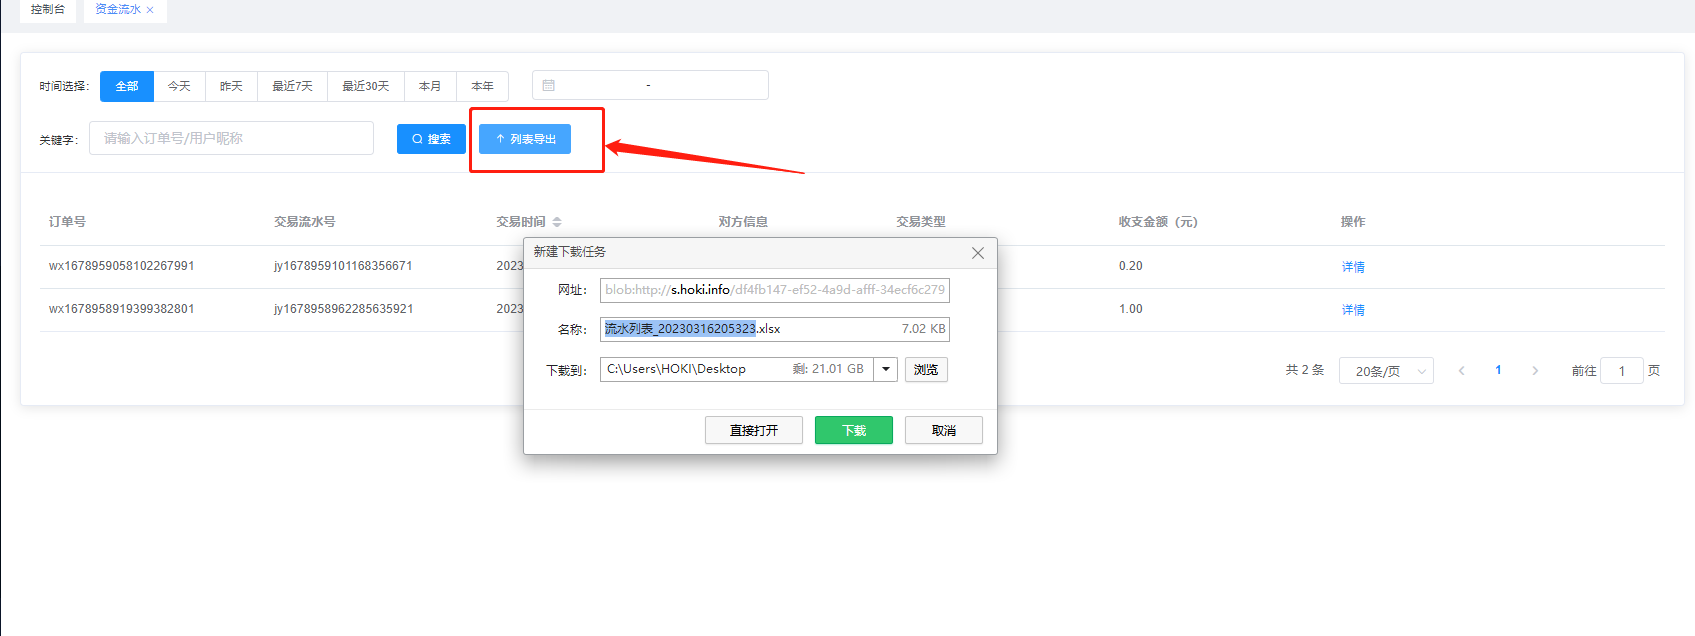This screenshot has width=1695, height=636.
Task: Go to the next page arrow
Action: [1534, 371]
